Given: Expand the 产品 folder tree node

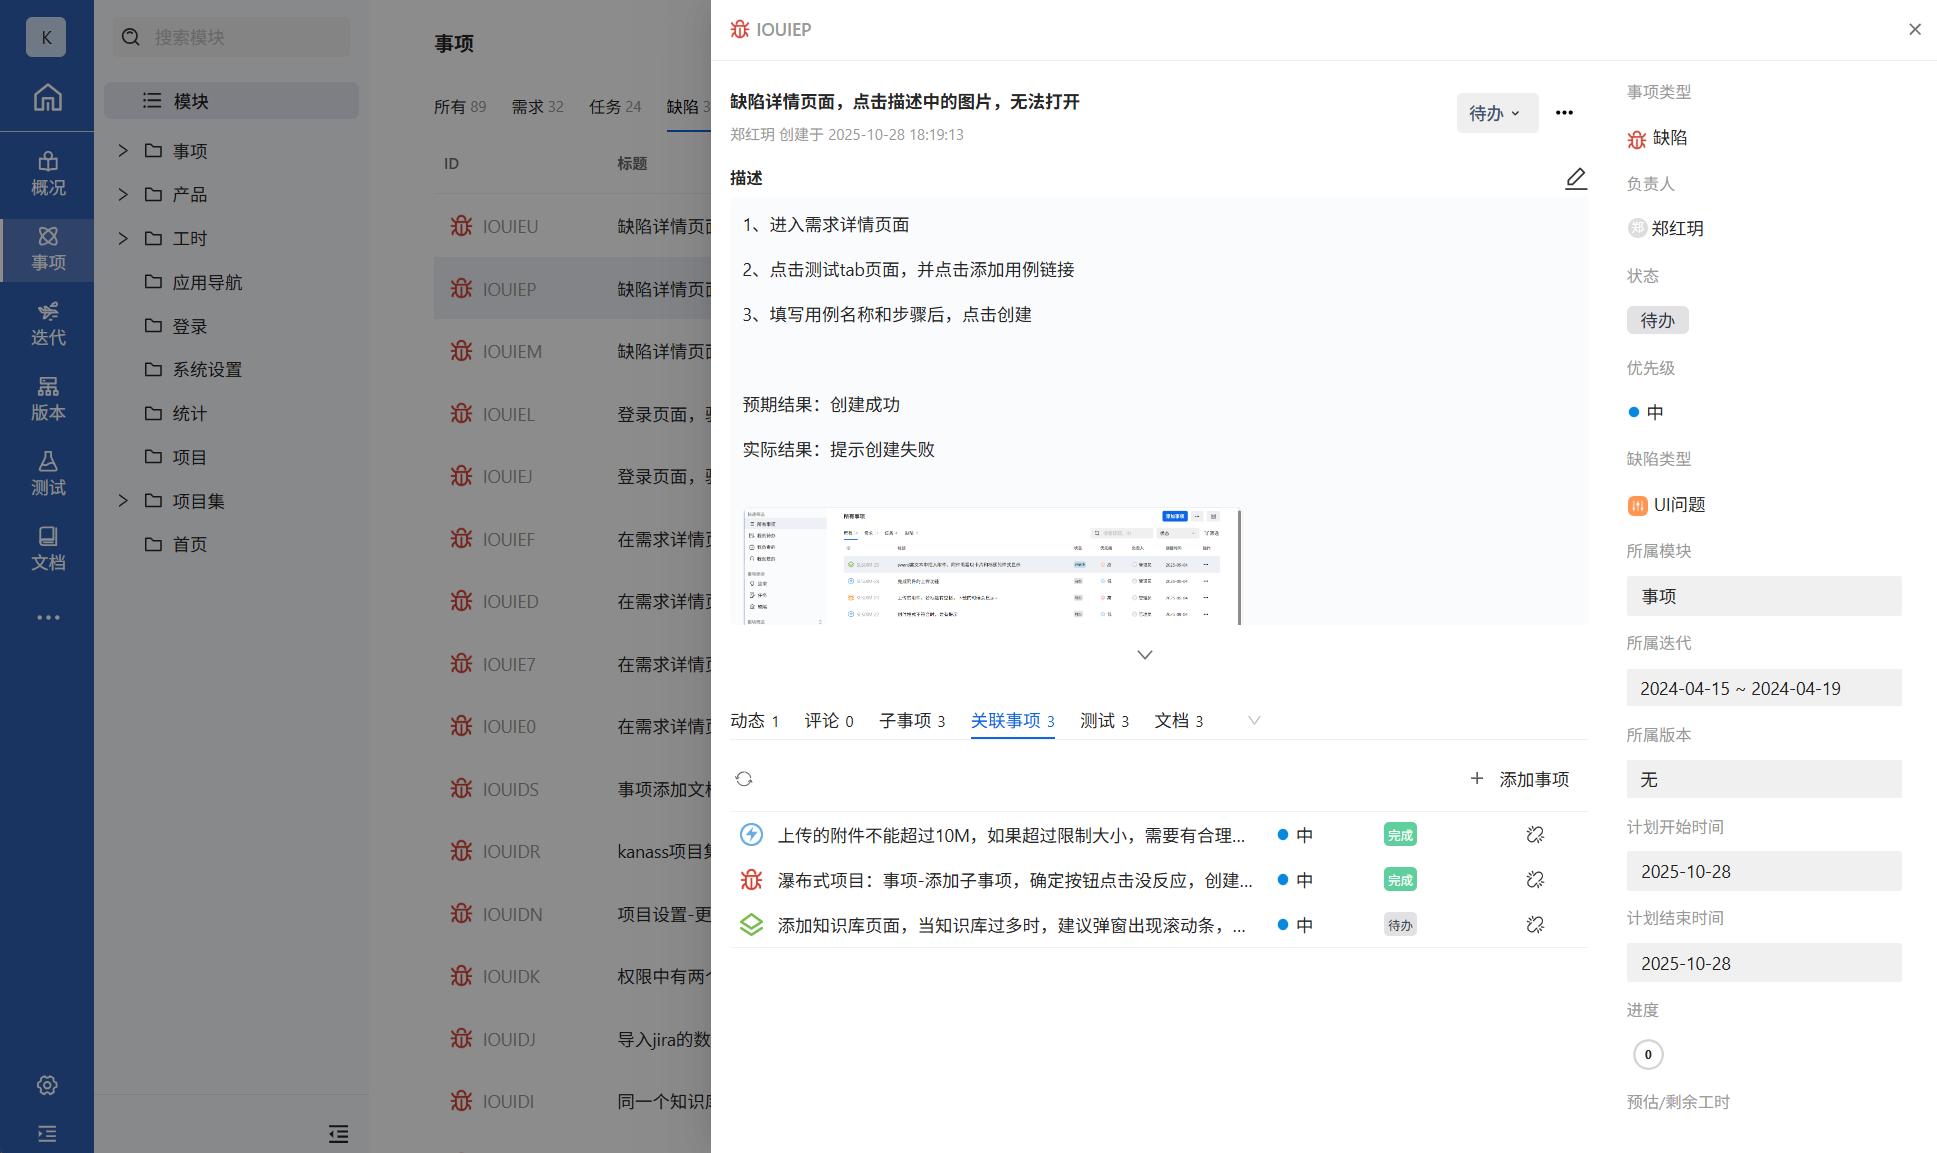Looking at the screenshot, I should pyautogui.click(x=123, y=194).
